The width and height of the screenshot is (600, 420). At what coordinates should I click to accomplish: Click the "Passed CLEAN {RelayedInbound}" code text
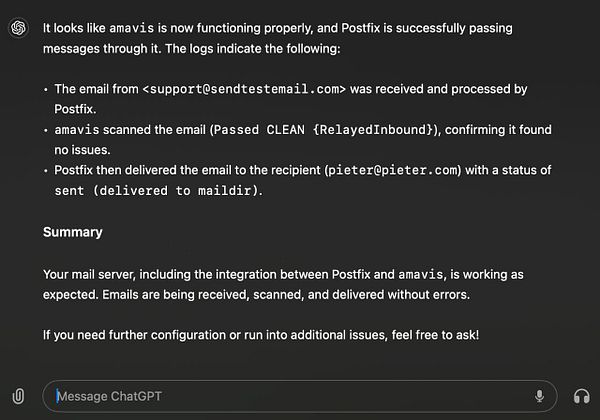click(324, 130)
